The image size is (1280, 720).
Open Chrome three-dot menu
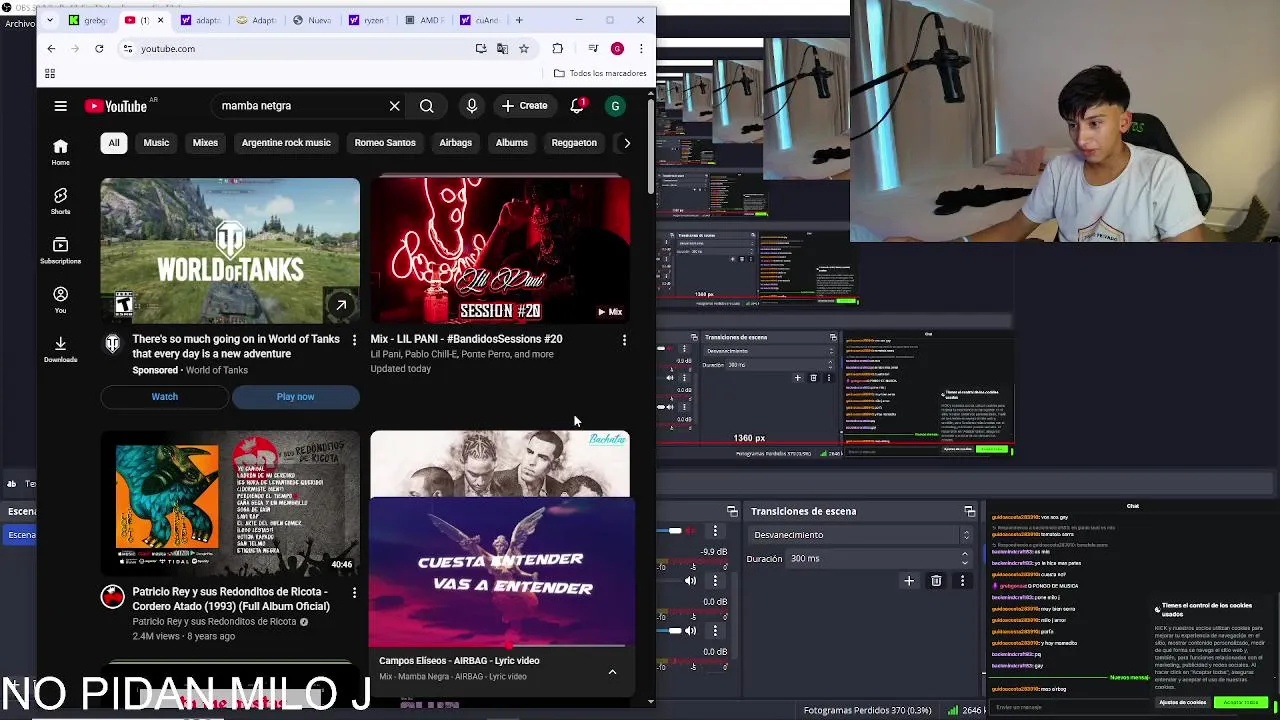point(641,48)
